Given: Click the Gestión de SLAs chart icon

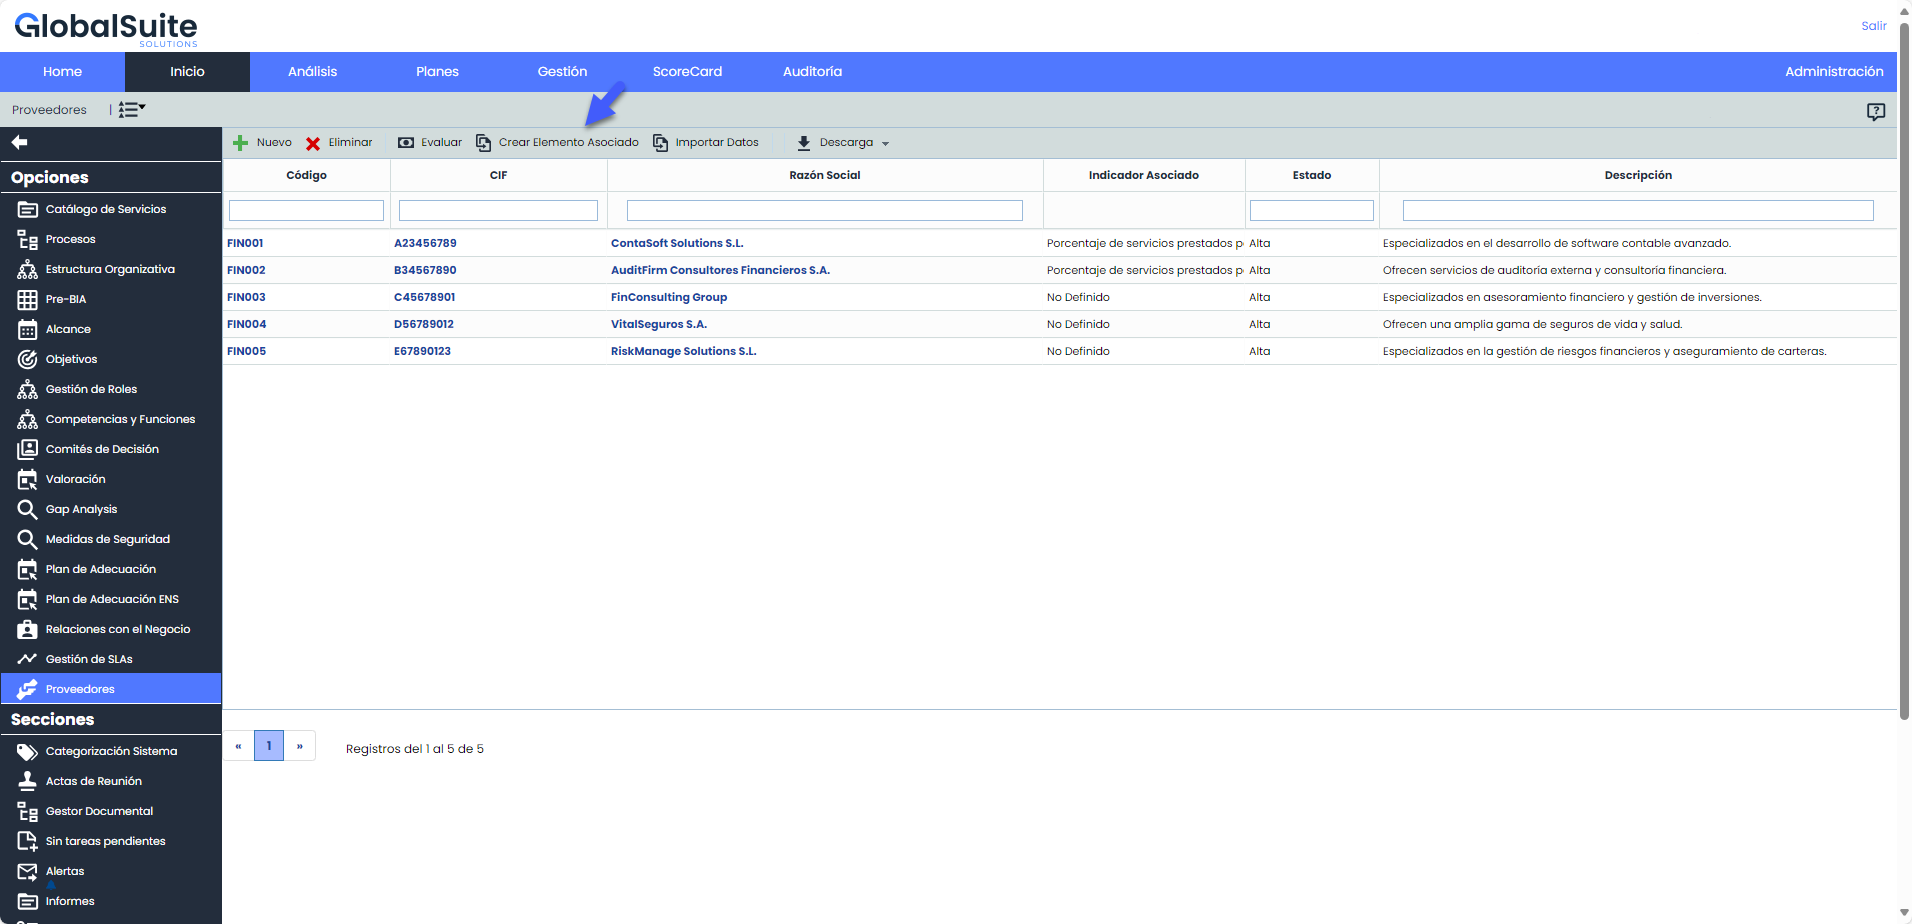Looking at the screenshot, I should tap(27, 659).
